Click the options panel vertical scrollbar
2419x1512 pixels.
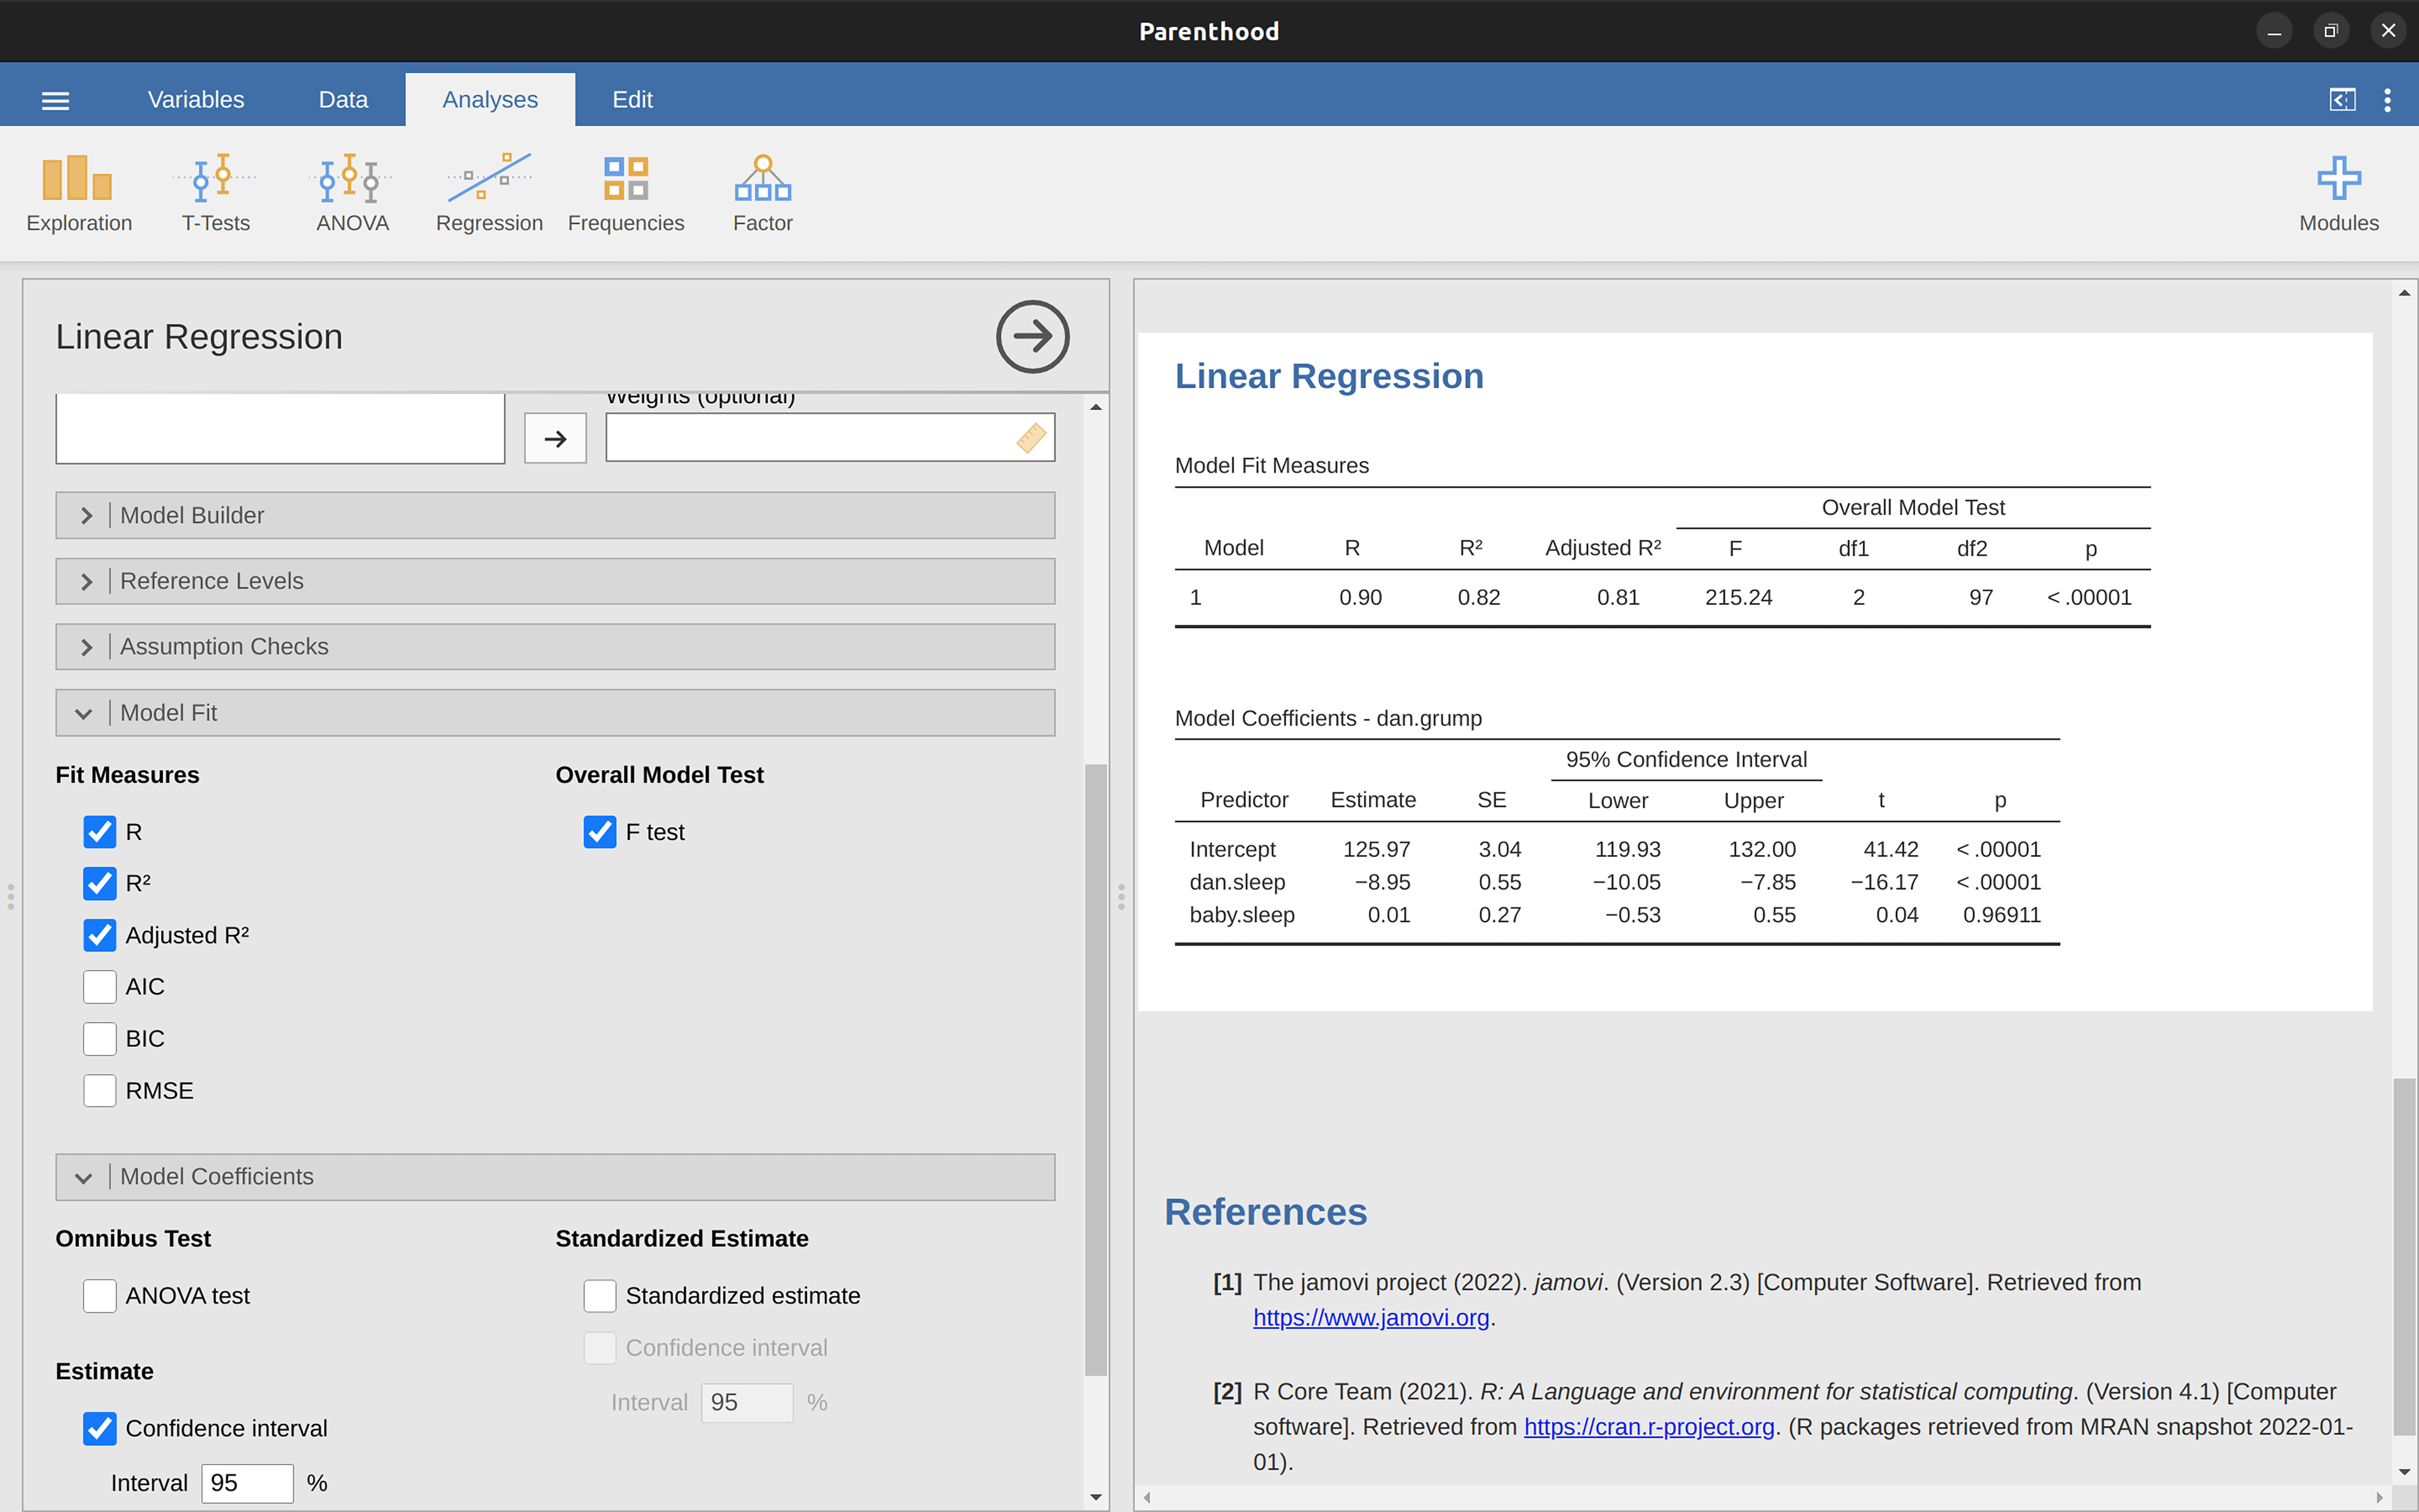pyautogui.click(x=1096, y=1070)
